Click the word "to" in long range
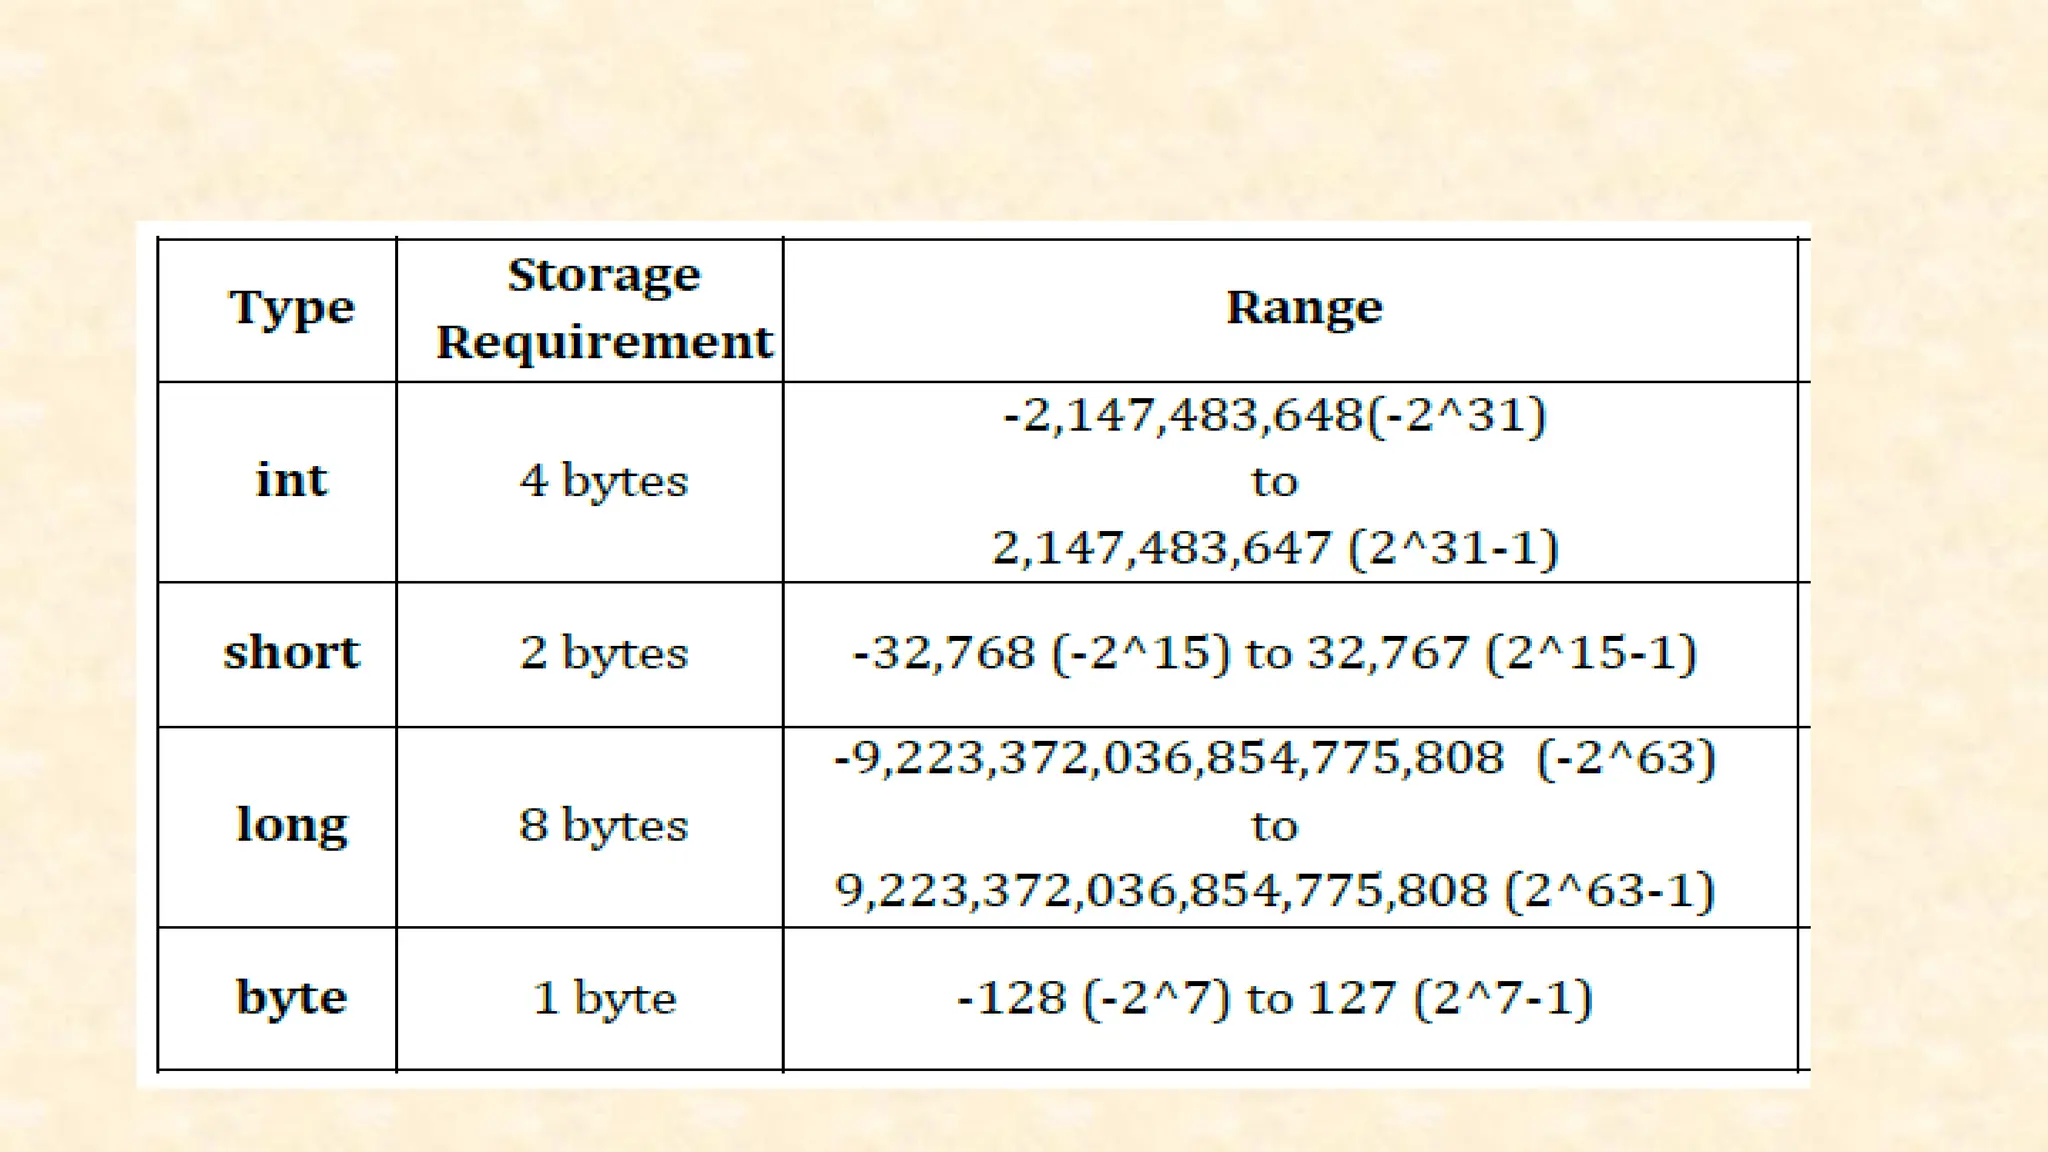This screenshot has height=1152, width=2048. [1275, 827]
